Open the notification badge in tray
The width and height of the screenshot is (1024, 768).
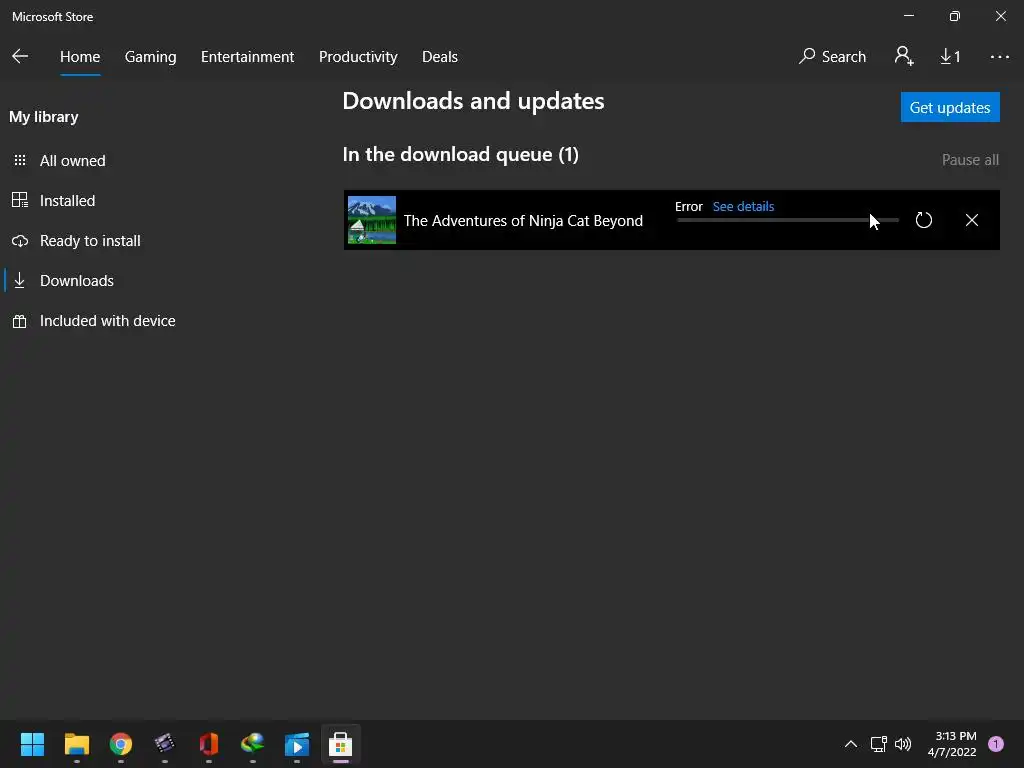pos(996,744)
